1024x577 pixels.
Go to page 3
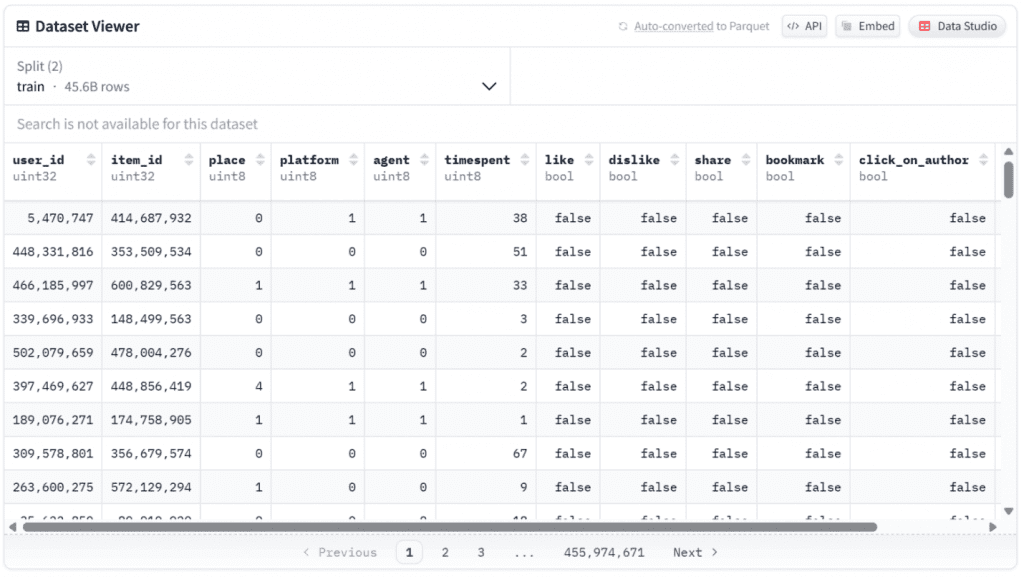481,553
